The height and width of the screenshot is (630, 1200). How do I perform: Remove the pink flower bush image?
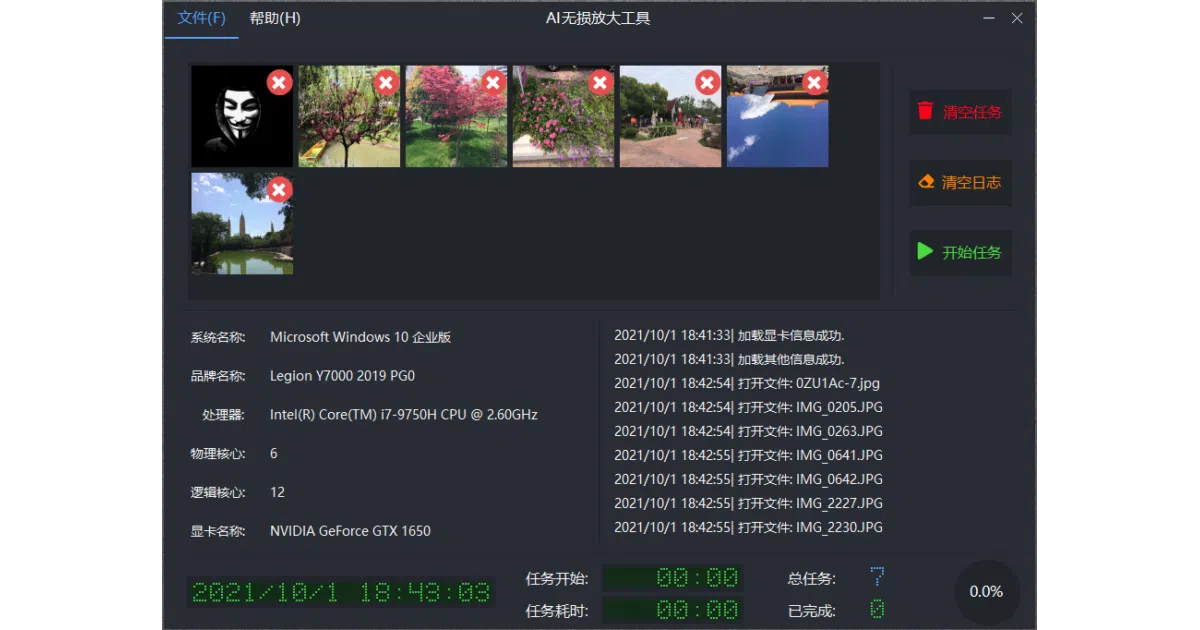(x=601, y=82)
